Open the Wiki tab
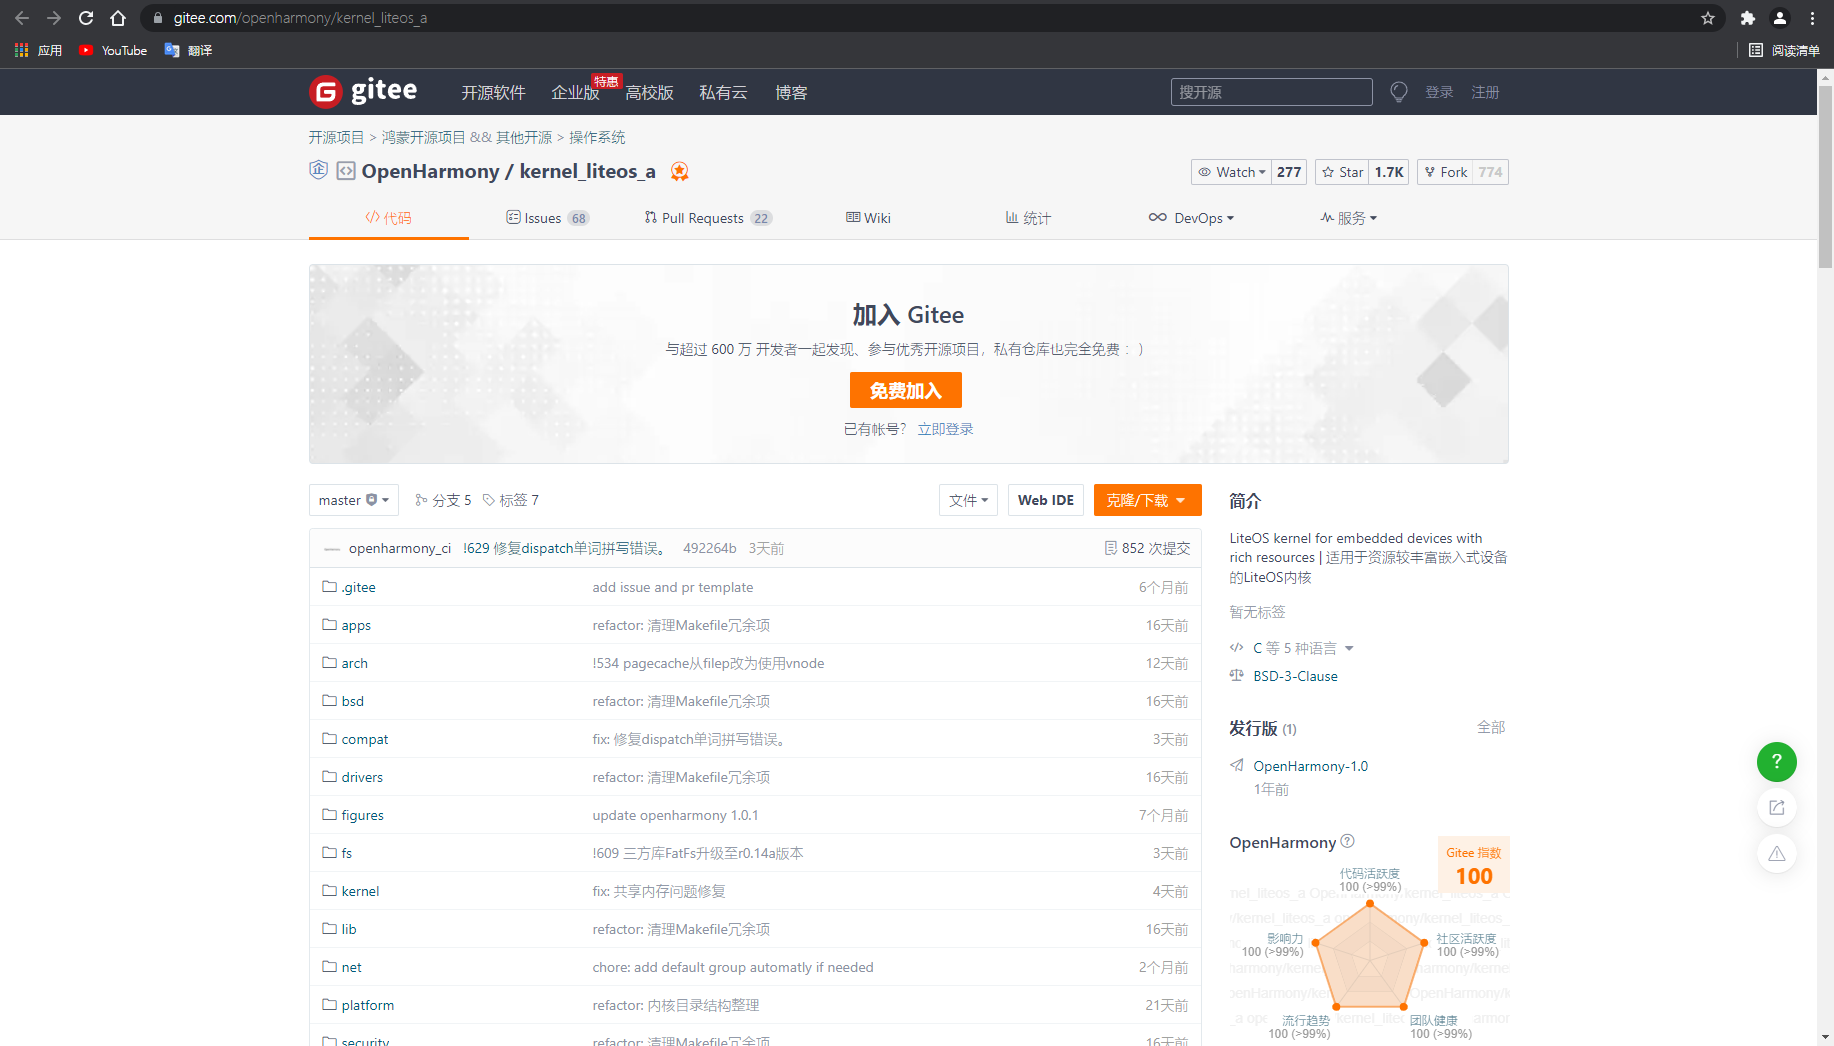The image size is (1834, 1046). (x=868, y=218)
